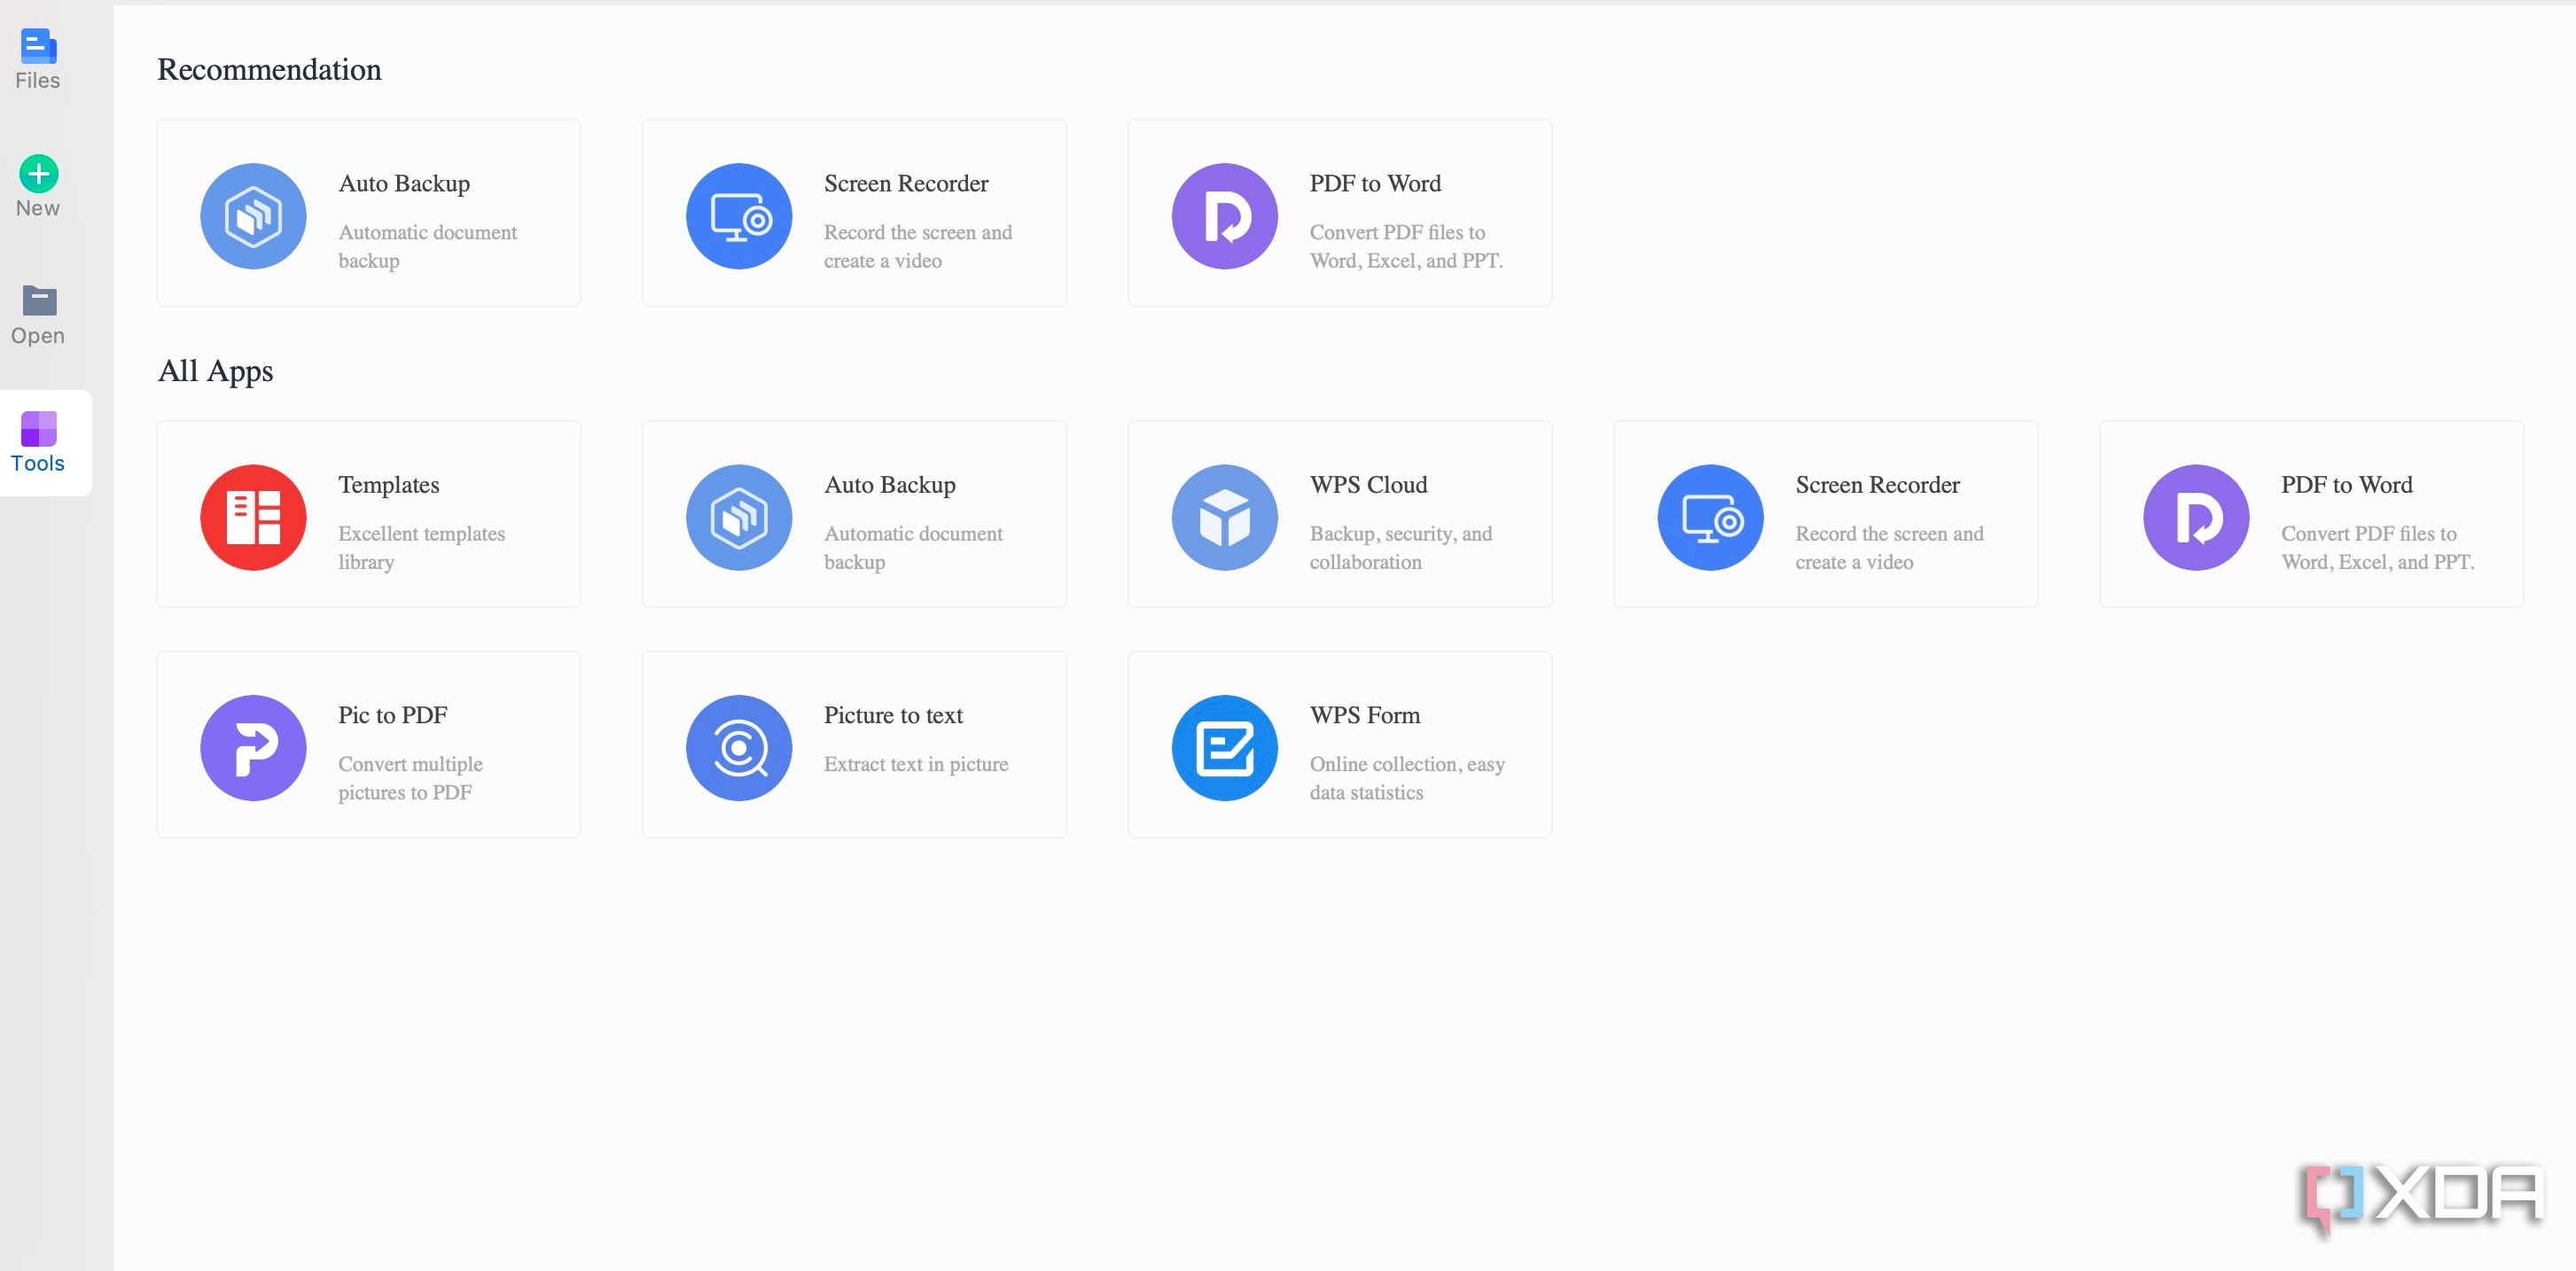Click Screen Recorder icon in All Apps
This screenshot has height=1271, width=2576.
pyautogui.click(x=1711, y=517)
